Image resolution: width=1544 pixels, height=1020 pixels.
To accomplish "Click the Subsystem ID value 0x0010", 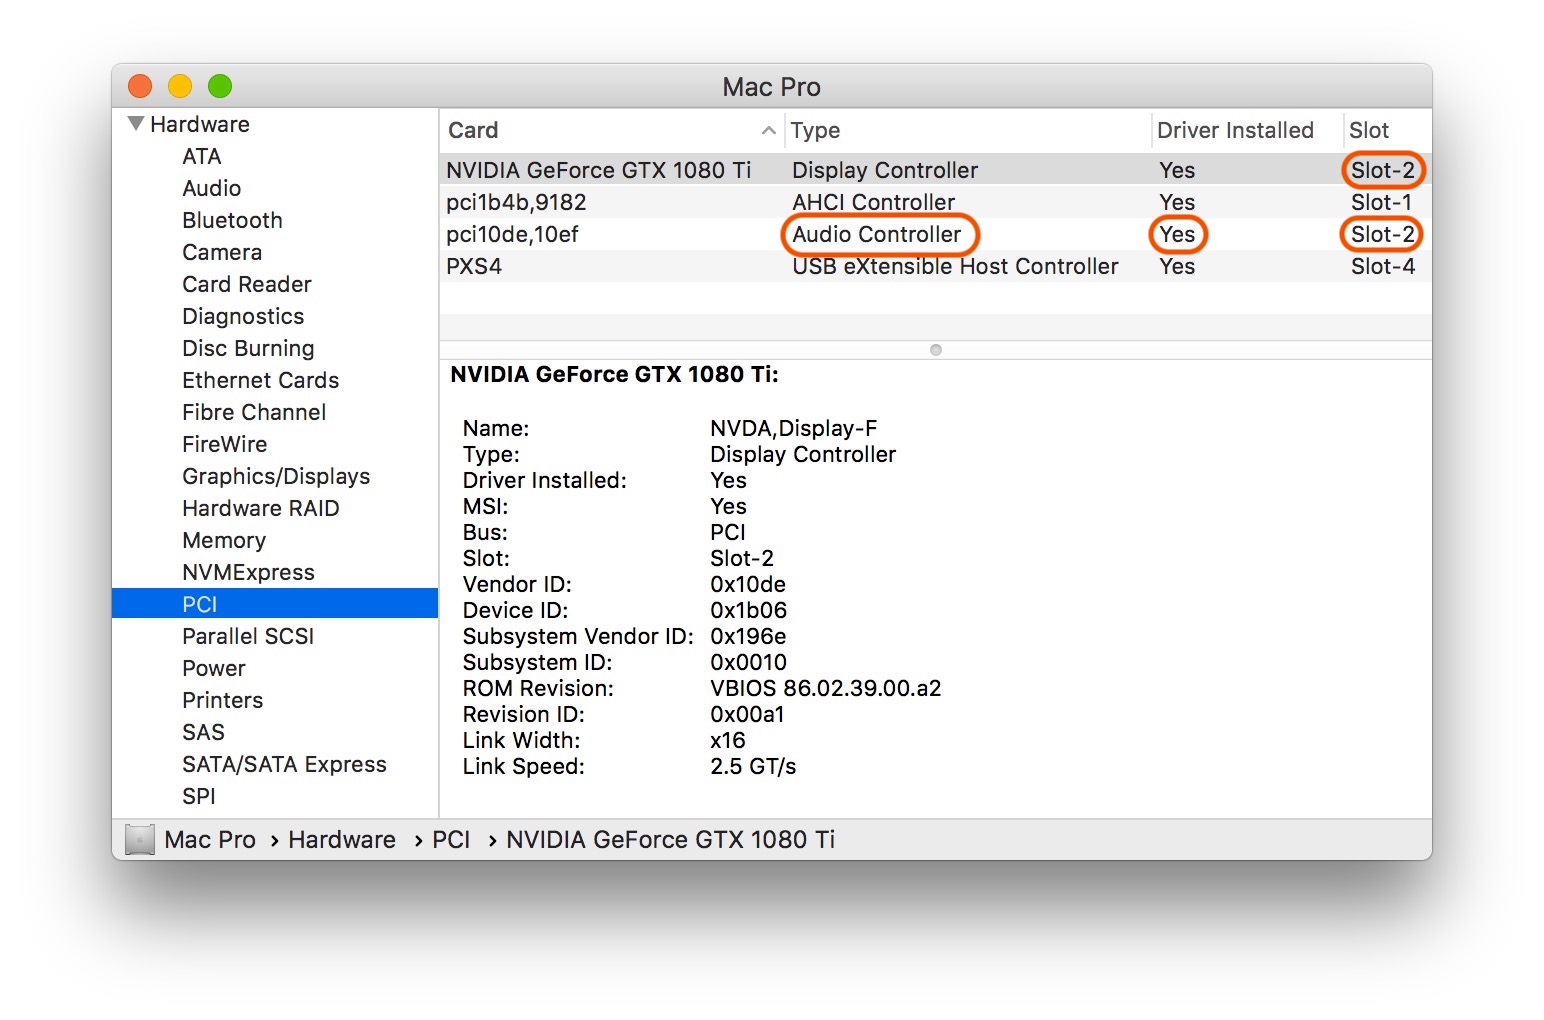I will pos(748,662).
